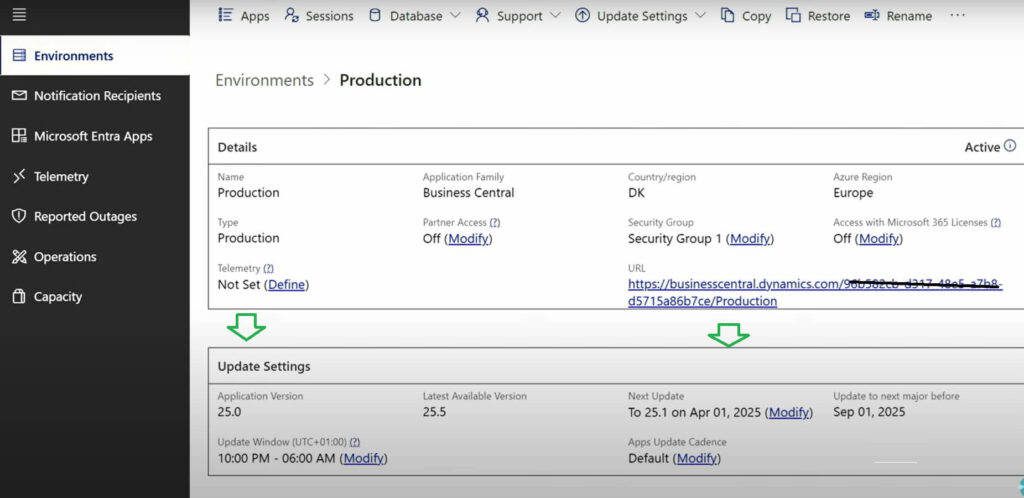Select the Environments sidebar icon
Viewport: 1024px width, 498px height.
(20, 55)
